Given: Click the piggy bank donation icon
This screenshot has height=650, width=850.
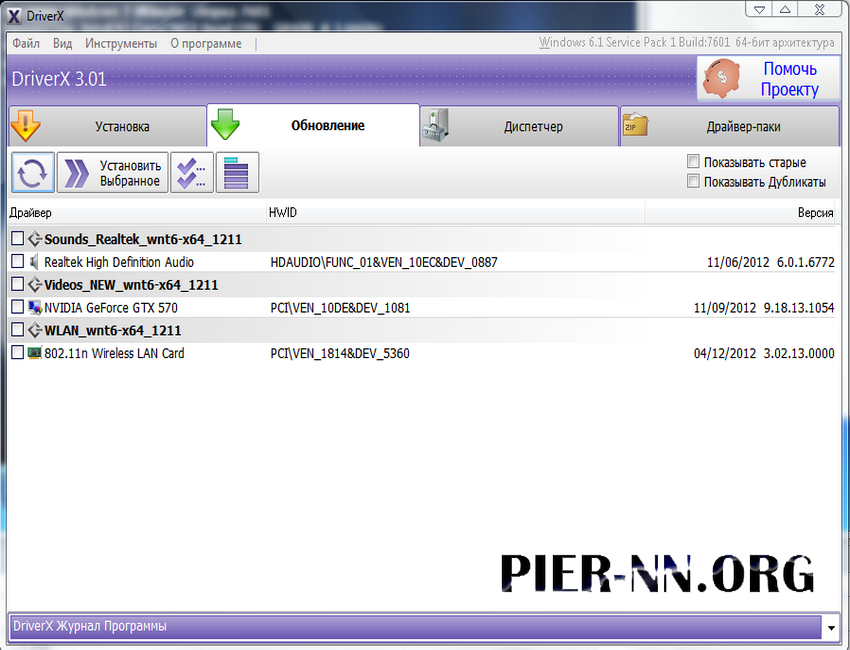Looking at the screenshot, I should pos(721,79).
